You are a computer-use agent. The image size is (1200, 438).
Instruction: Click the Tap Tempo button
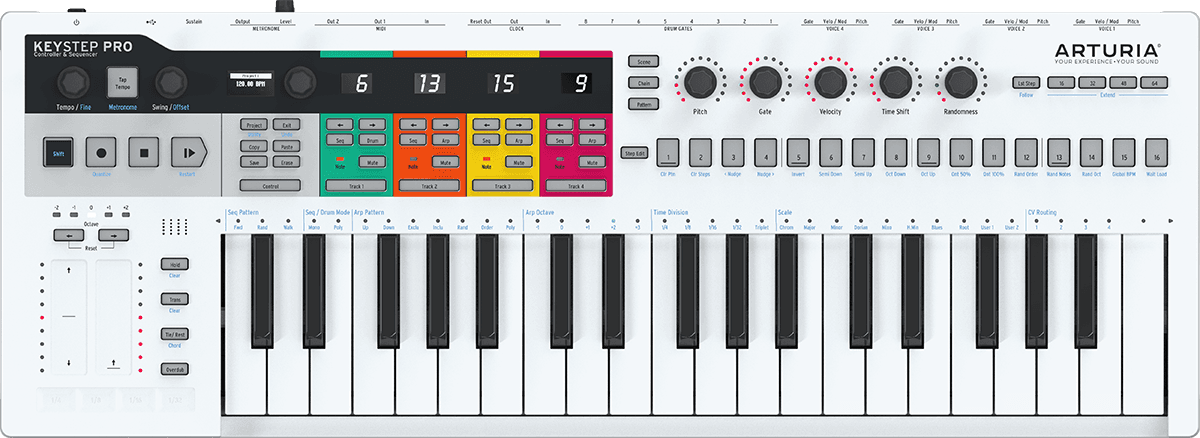pyautogui.click(x=123, y=83)
